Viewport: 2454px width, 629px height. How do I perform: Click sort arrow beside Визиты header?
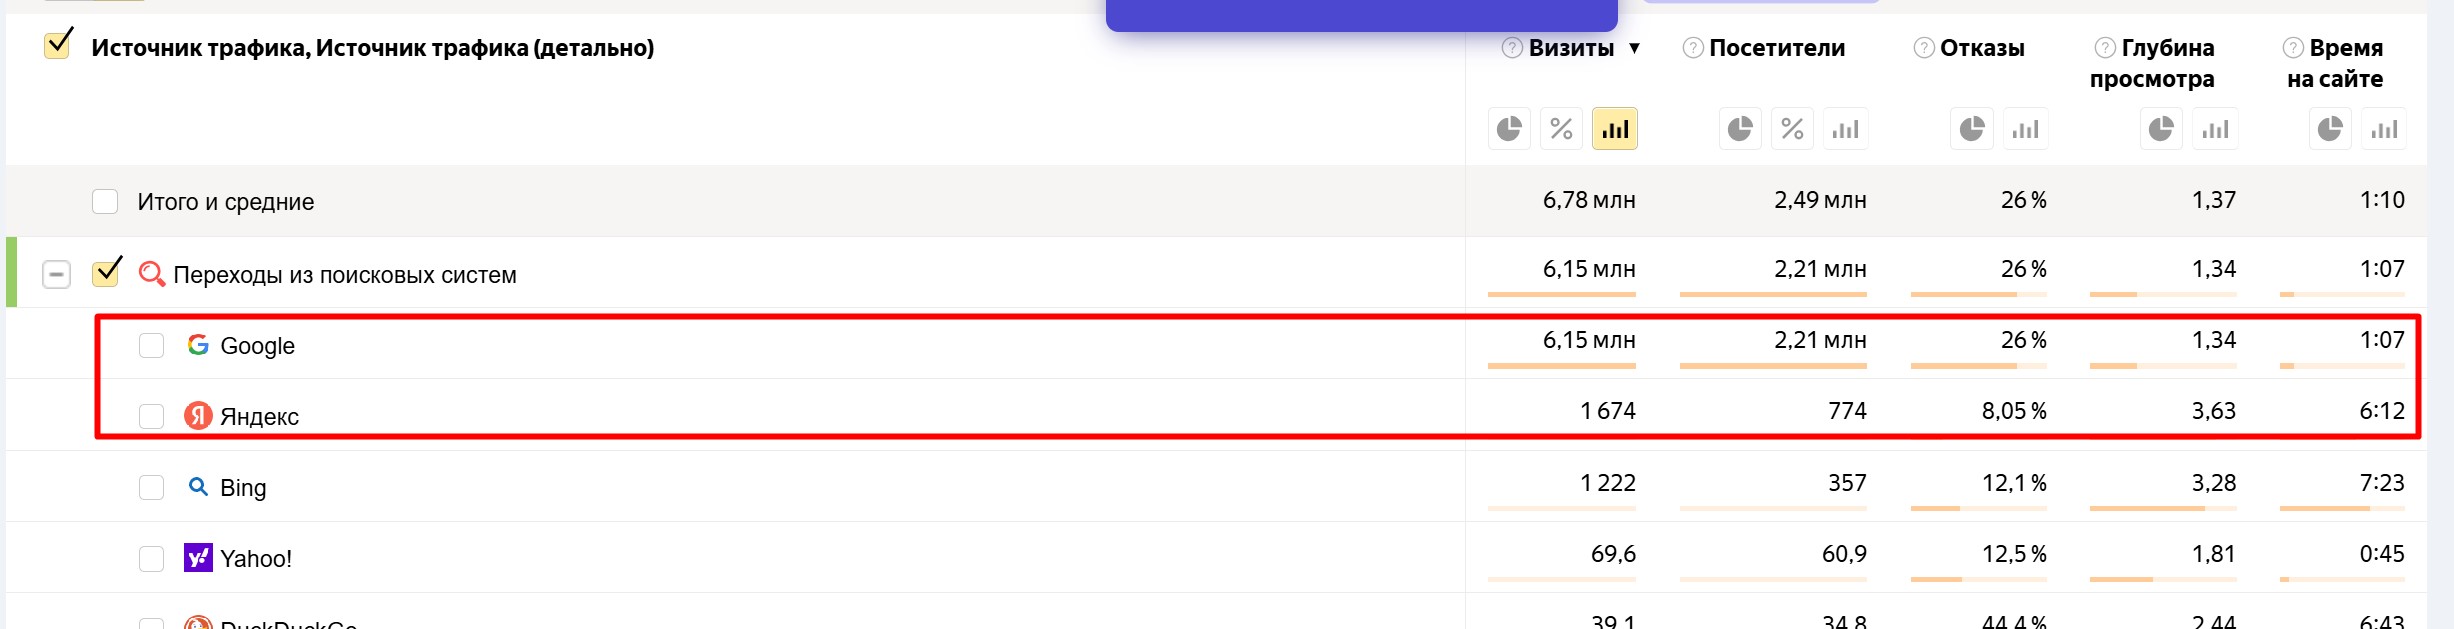point(1634,48)
